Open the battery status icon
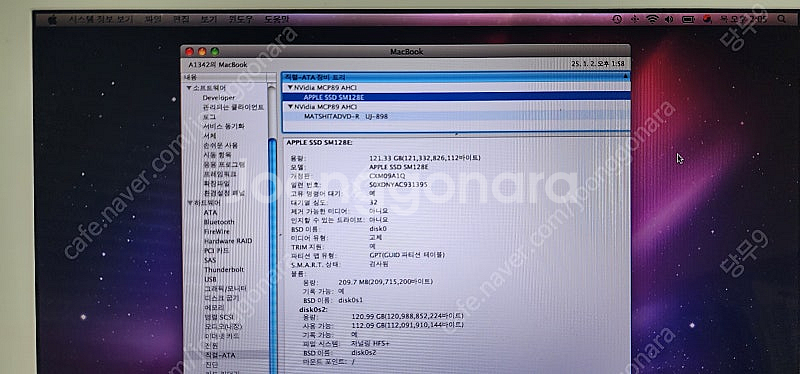 coord(688,19)
